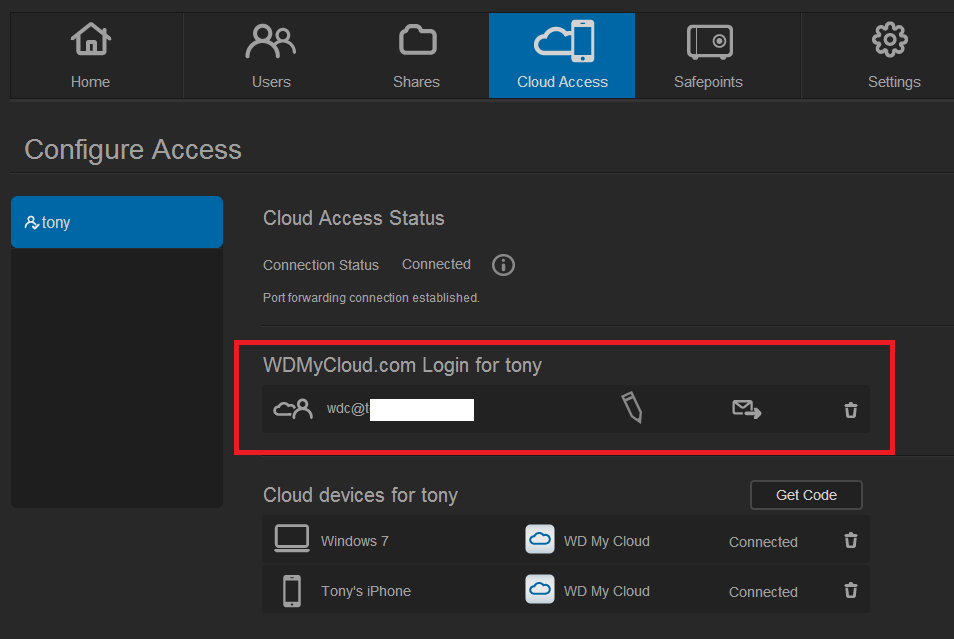Click the Connection Status Connected value
The width and height of the screenshot is (954, 639).
coord(436,264)
